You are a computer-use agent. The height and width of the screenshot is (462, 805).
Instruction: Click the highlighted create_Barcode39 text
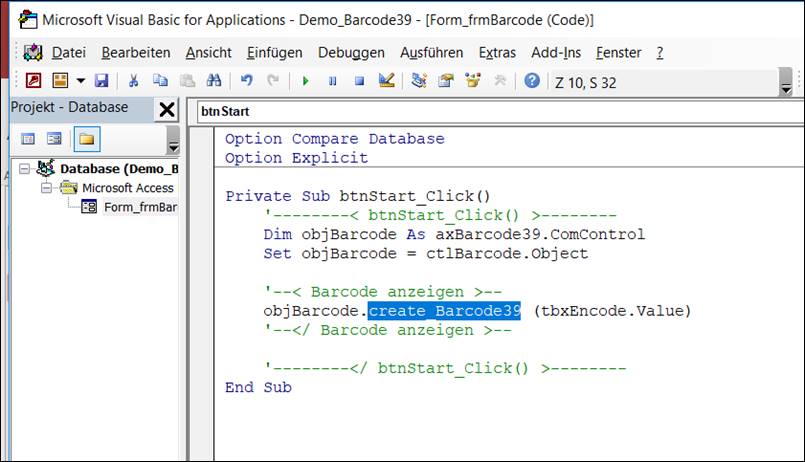tap(444, 311)
